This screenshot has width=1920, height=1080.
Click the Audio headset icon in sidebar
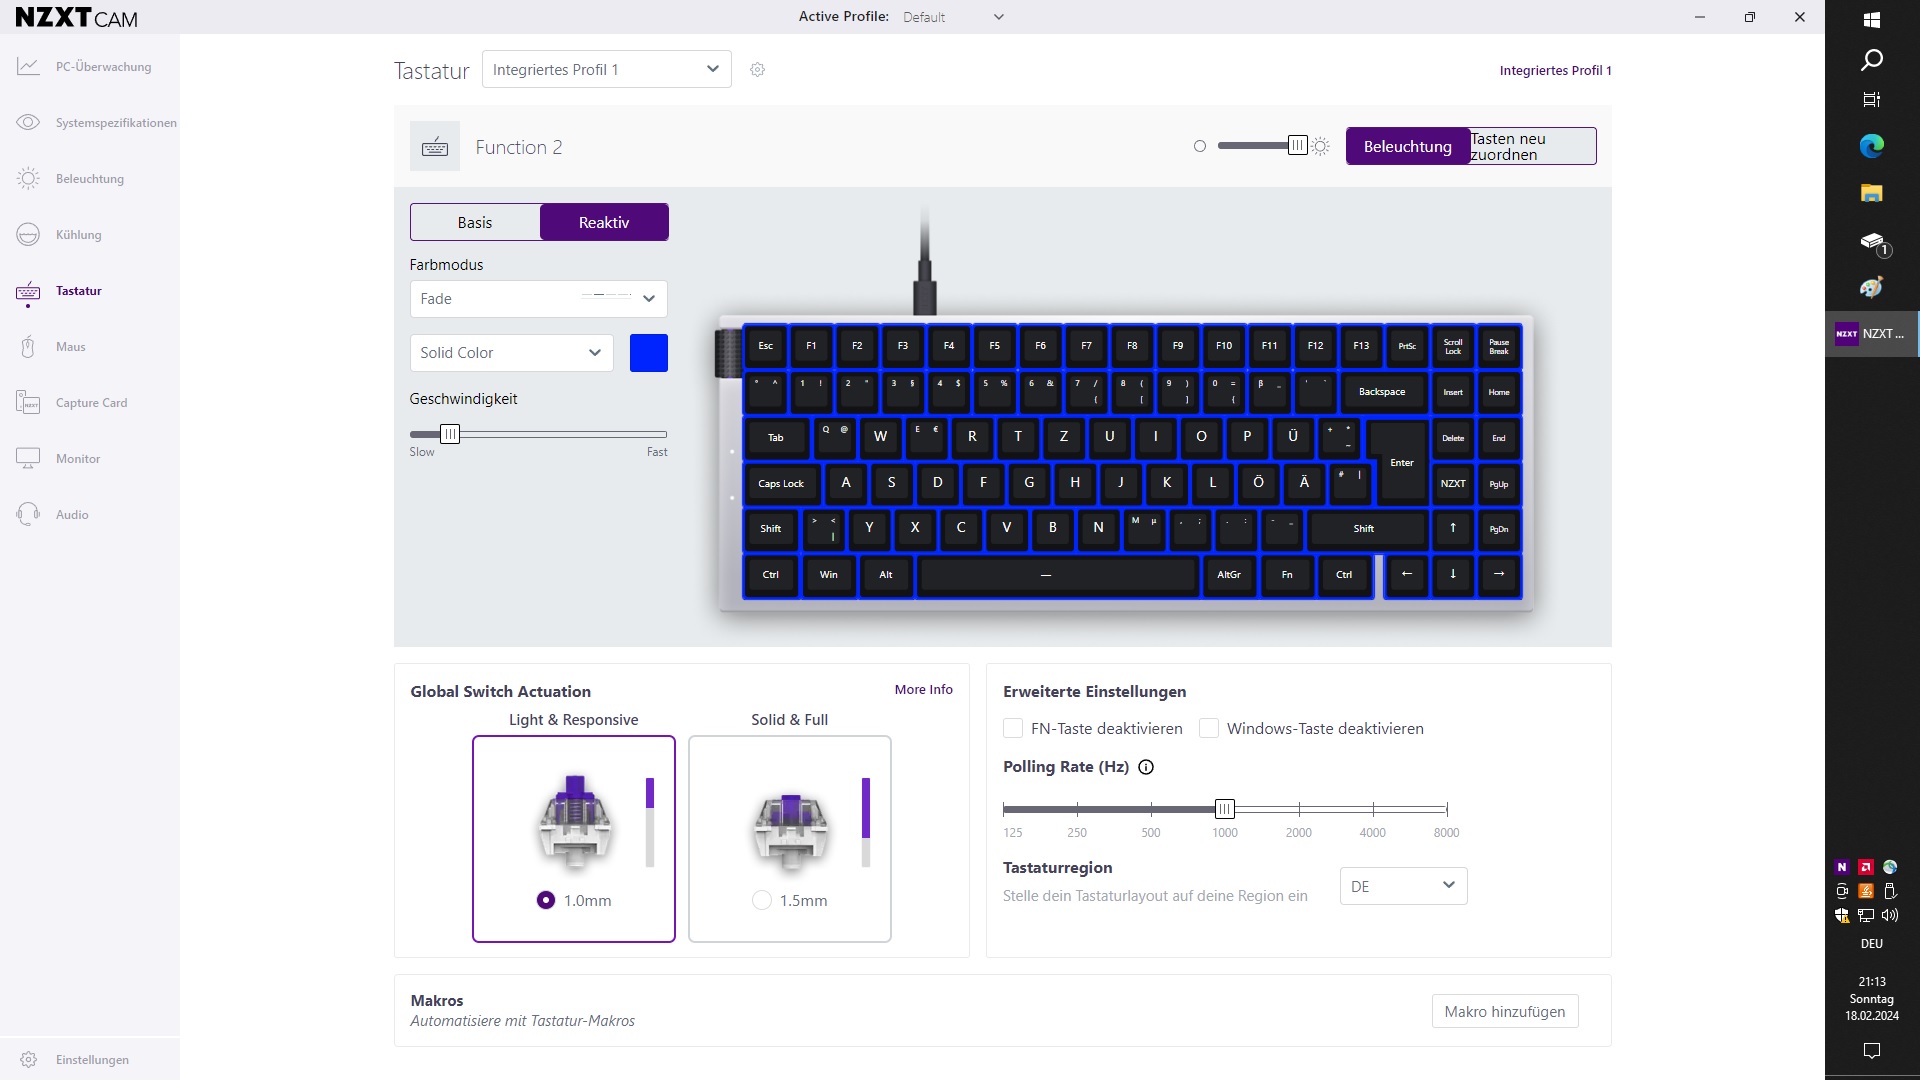pos(28,515)
